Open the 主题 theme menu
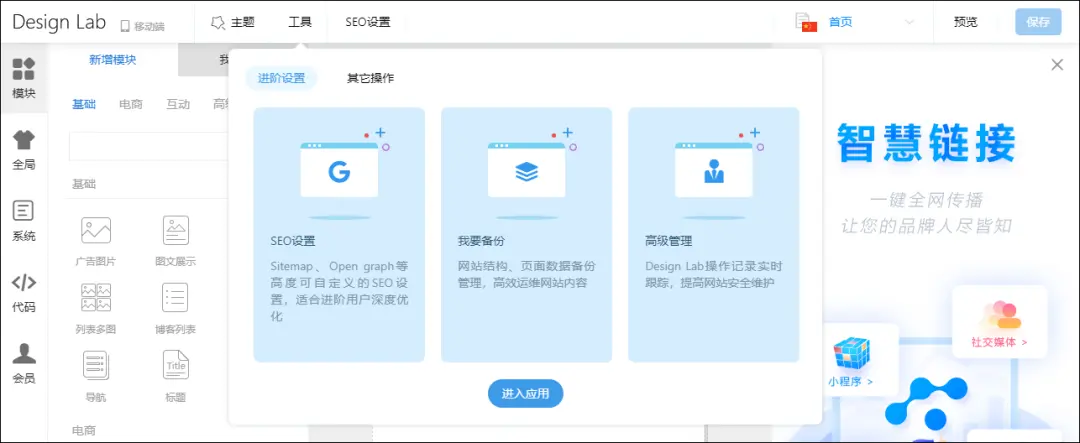Image resolution: width=1080 pixels, height=443 pixels. pyautogui.click(x=234, y=22)
